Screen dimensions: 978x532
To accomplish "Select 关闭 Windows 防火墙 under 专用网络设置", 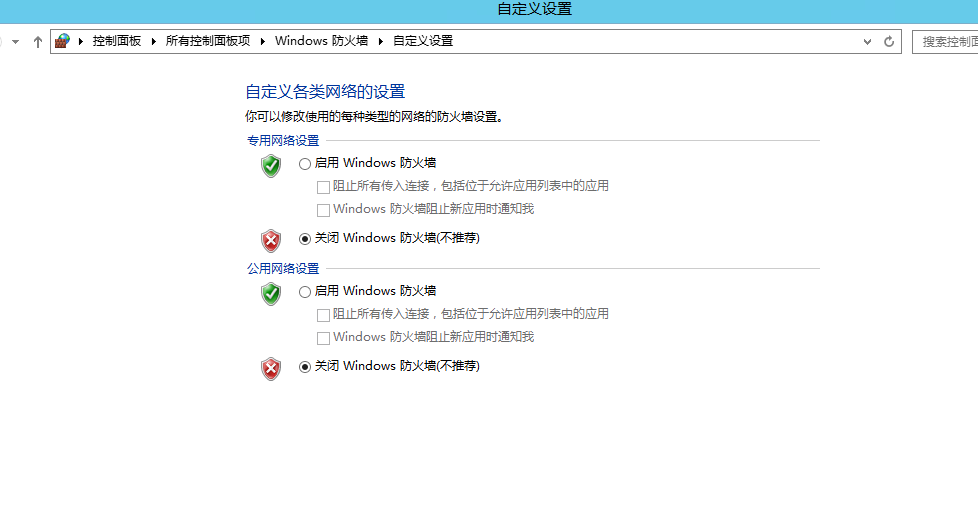I will 304,239.
